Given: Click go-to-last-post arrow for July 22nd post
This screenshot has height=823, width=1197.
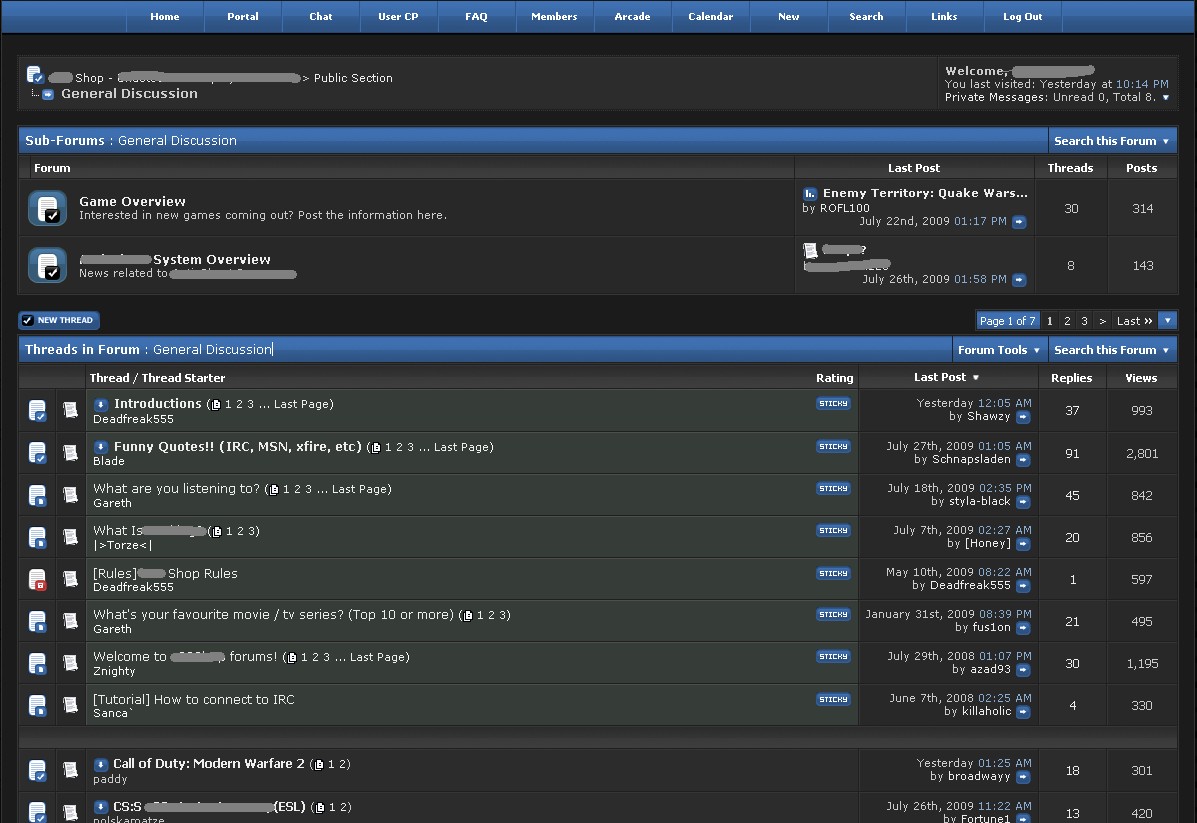Looking at the screenshot, I should coord(1019,222).
